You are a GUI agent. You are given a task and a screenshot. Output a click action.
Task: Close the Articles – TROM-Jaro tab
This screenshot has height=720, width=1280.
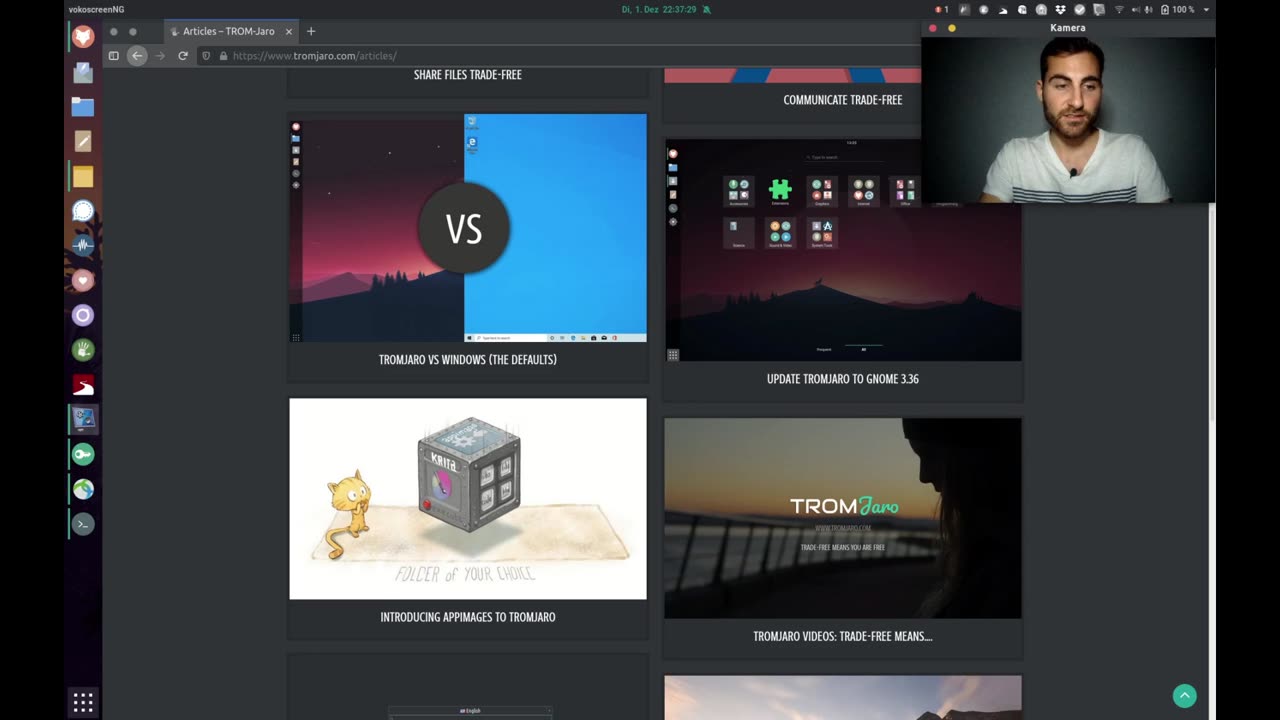click(x=289, y=31)
